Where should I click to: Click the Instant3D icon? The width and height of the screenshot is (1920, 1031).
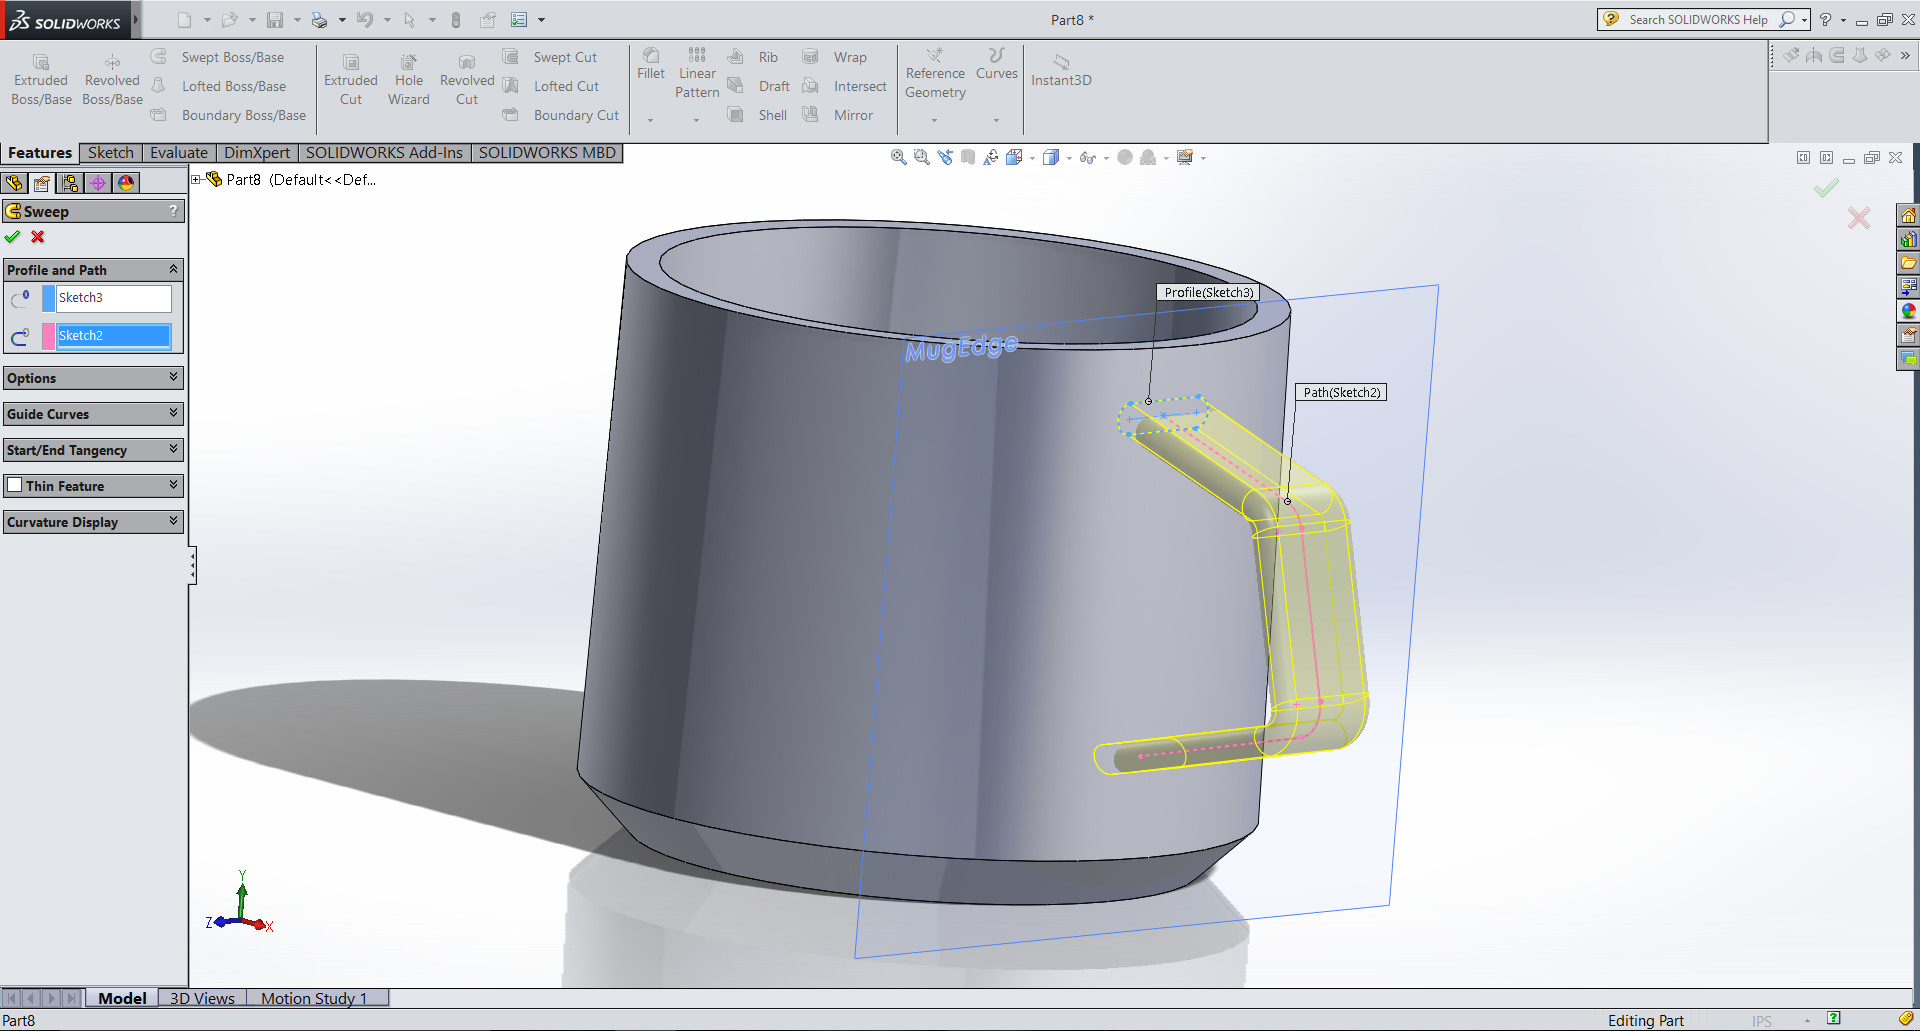click(x=1061, y=62)
